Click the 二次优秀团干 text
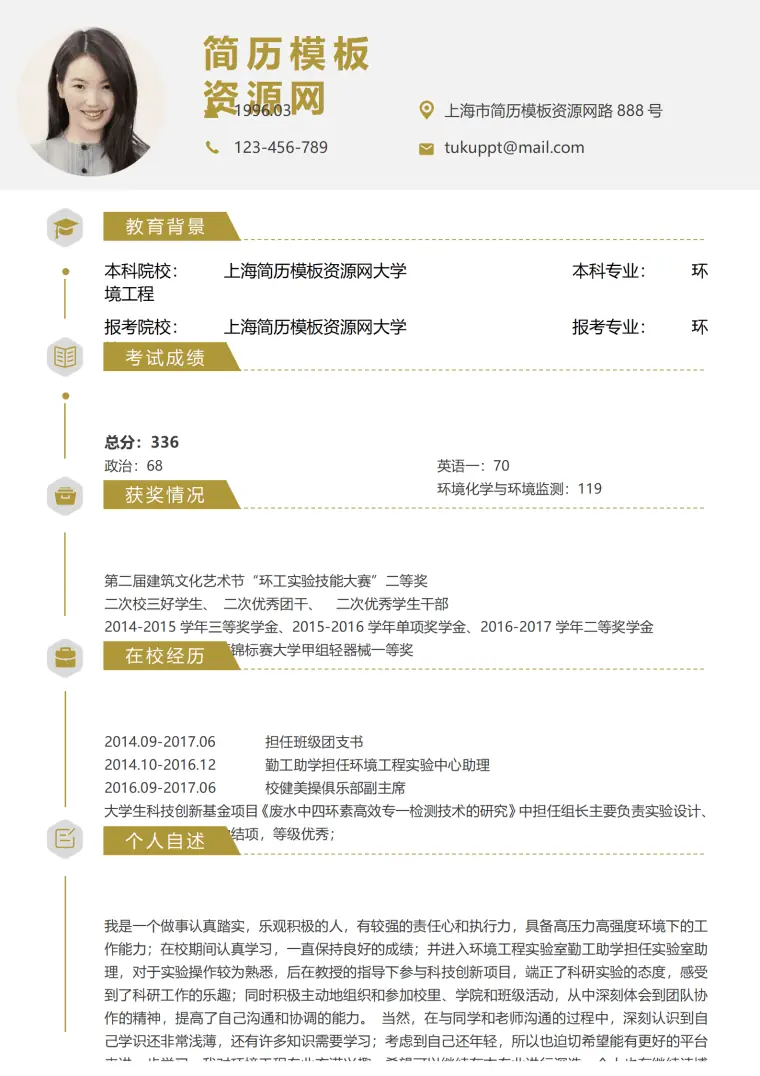This screenshot has width=760, height=1076. pyautogui.click(x=269, y=604)
